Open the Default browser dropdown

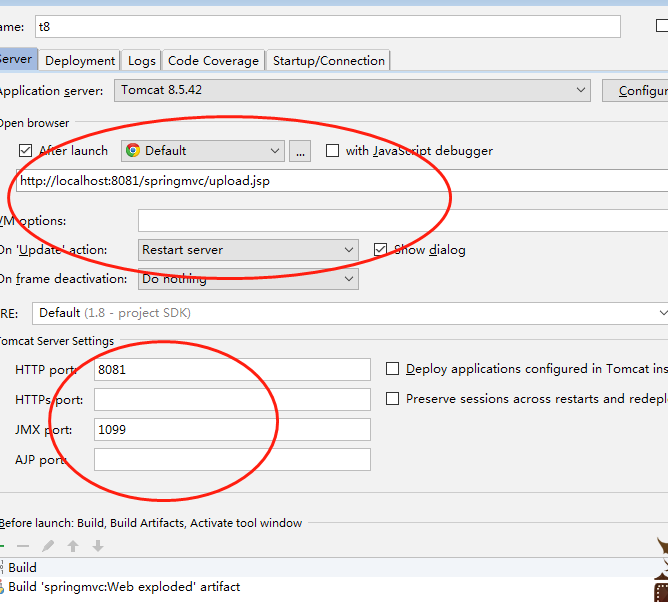pyautogui.click(x=203, y=151)
